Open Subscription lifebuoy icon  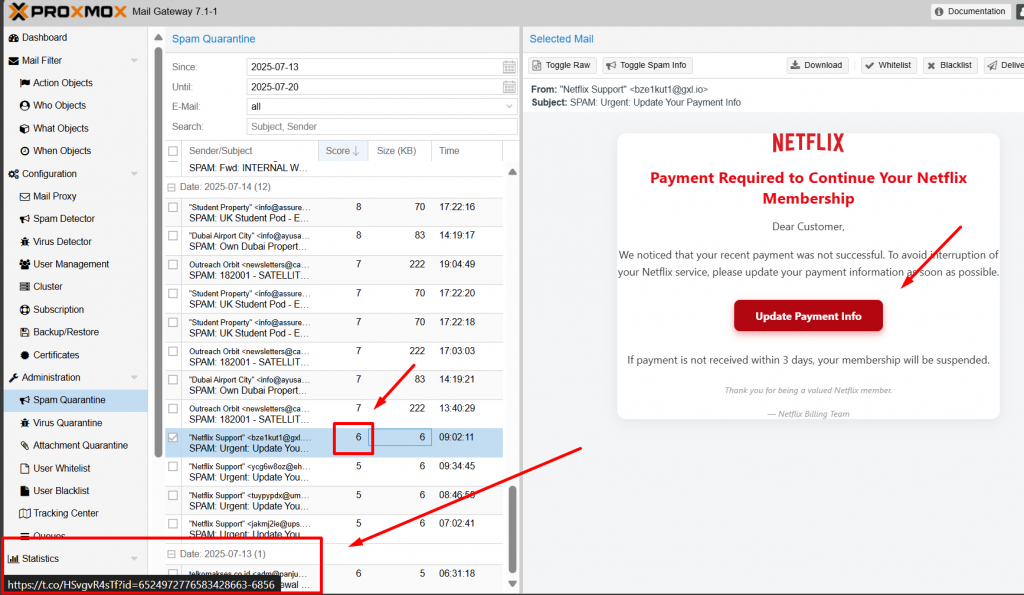[x=25, y=310]
